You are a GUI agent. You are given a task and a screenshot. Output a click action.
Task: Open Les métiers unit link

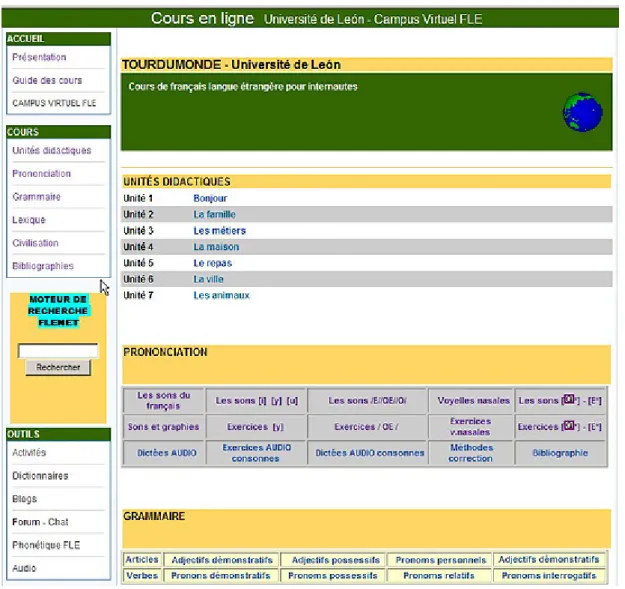click(220, 231)
